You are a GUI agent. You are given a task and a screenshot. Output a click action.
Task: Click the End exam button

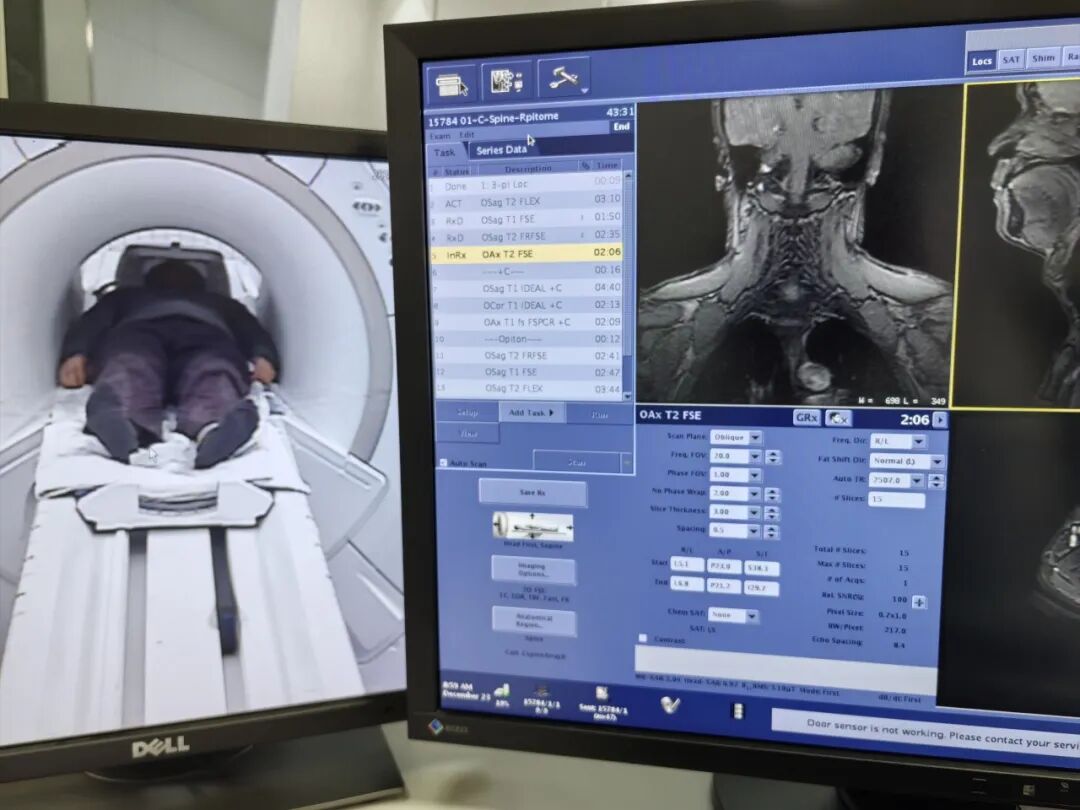coord(621,127)
